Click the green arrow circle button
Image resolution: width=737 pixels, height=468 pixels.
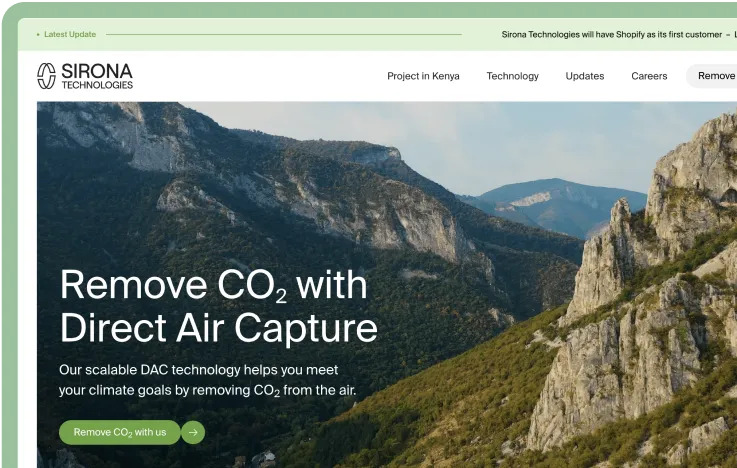pos(193,432)
